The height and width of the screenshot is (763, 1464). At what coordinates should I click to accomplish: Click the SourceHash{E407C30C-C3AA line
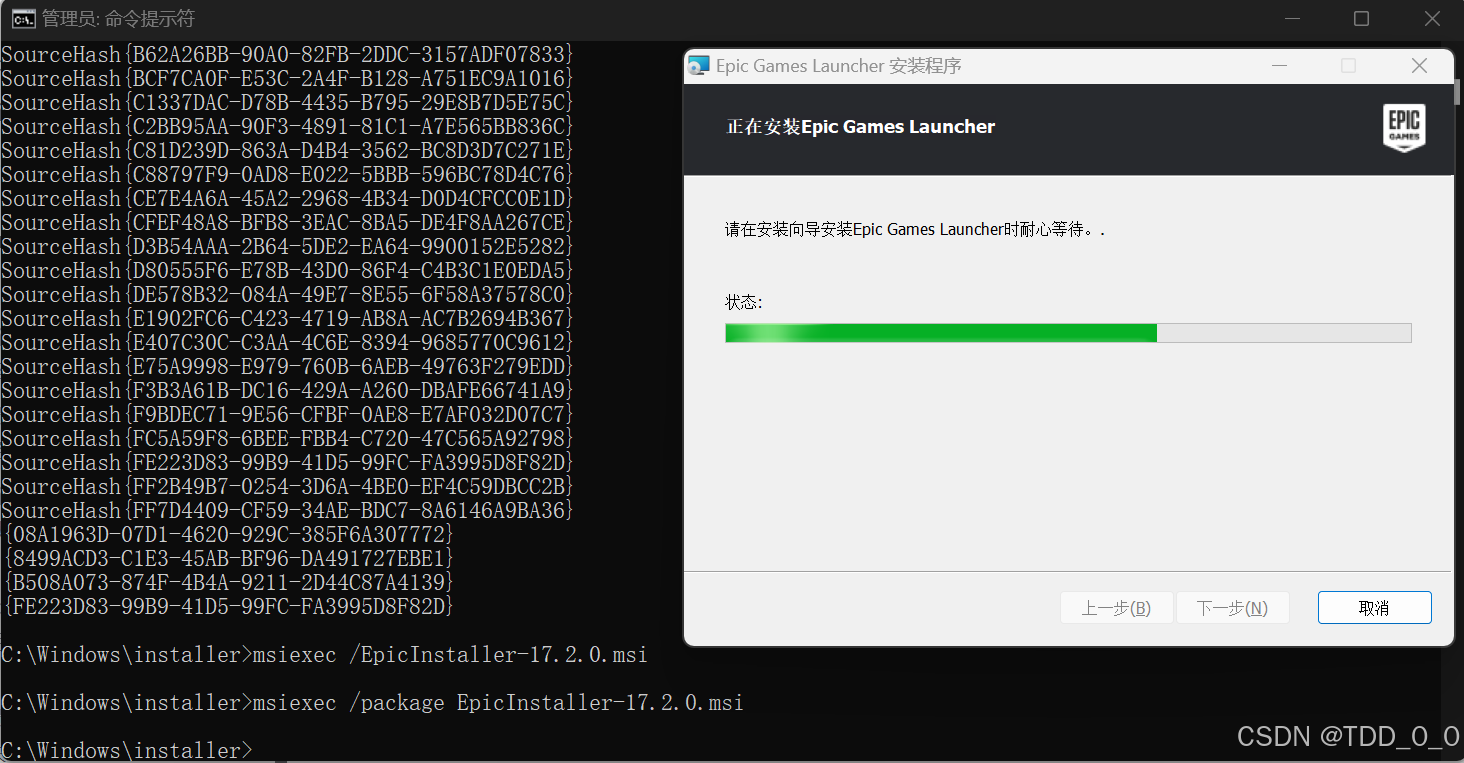point(288,343)
